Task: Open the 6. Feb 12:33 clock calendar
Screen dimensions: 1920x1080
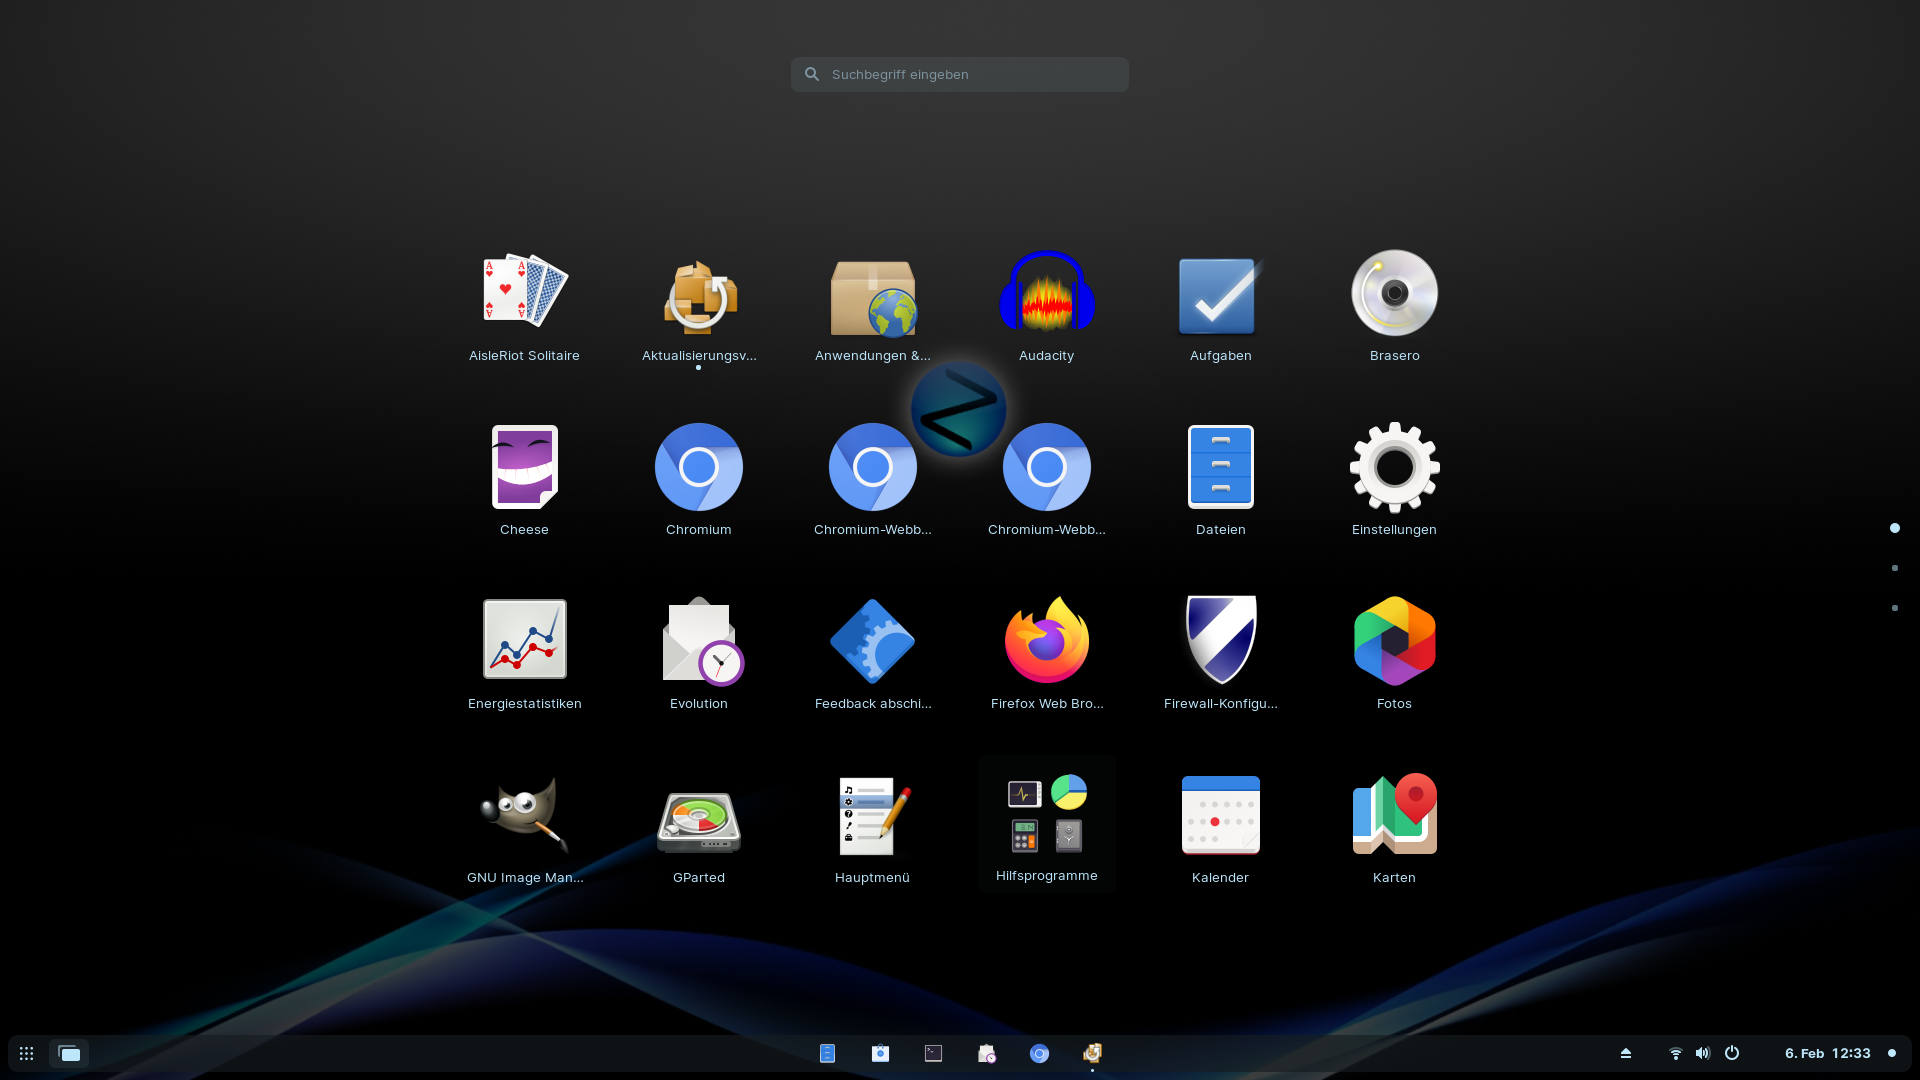Action: [x=1827, y=1053]
